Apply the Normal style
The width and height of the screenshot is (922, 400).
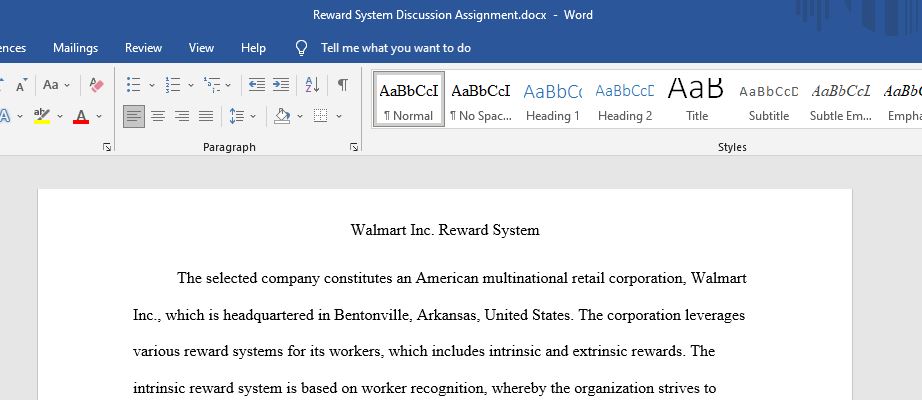coord(409,99)
